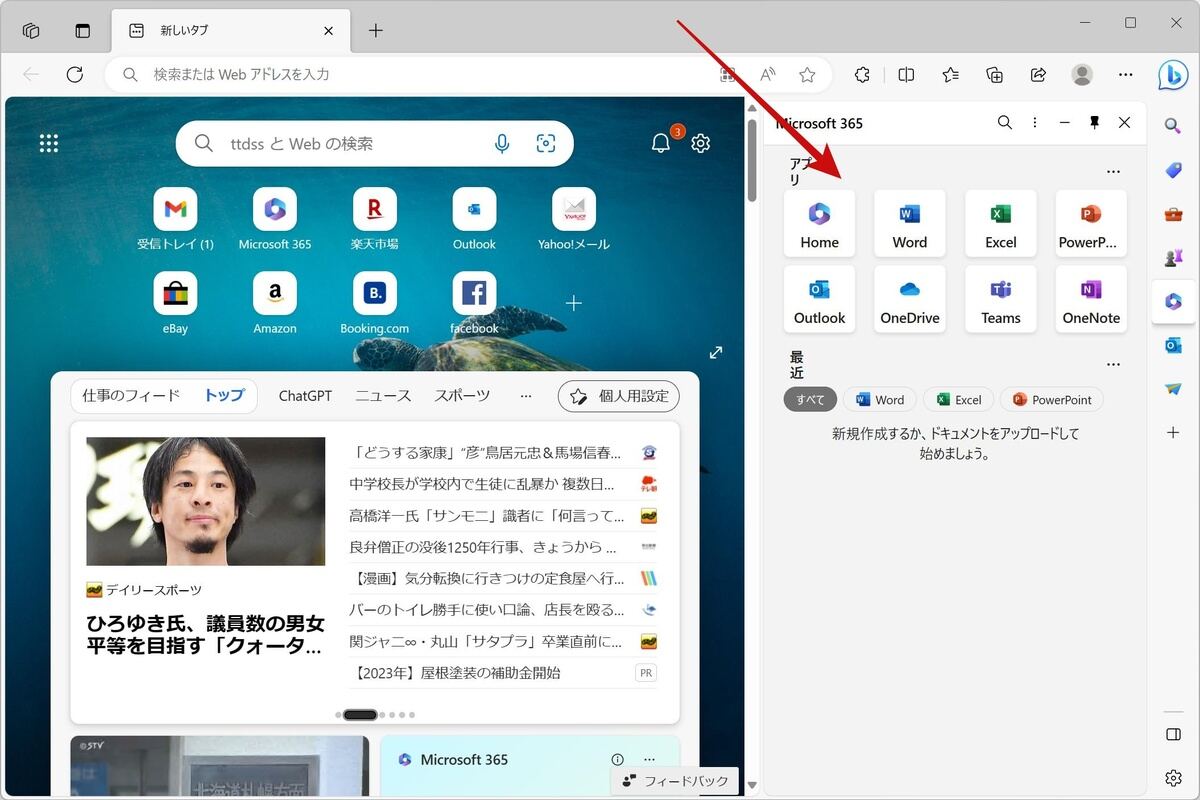Open a new browser tab
This screenshot has height=800, width=1200.
click(376, 30)
